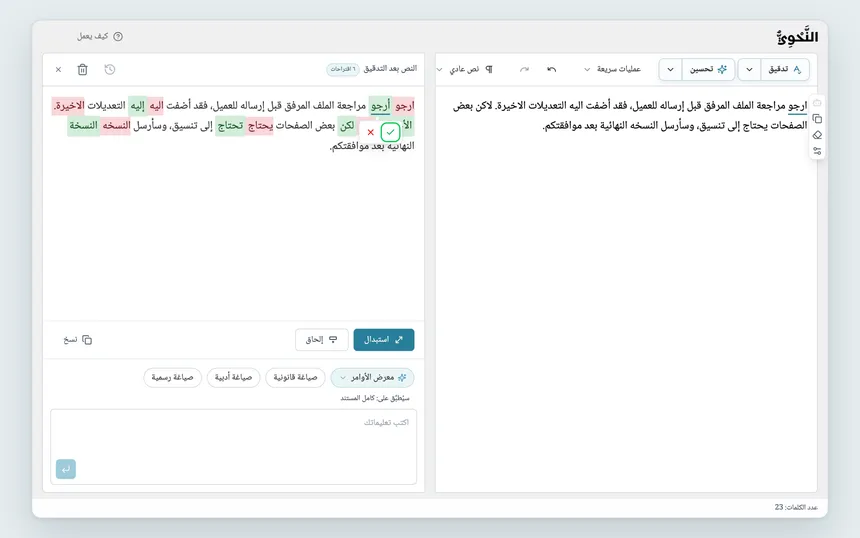Click the سيُطبّق على: كامل المستند label
Screen dimensions: 860x538
pos(375,398)
